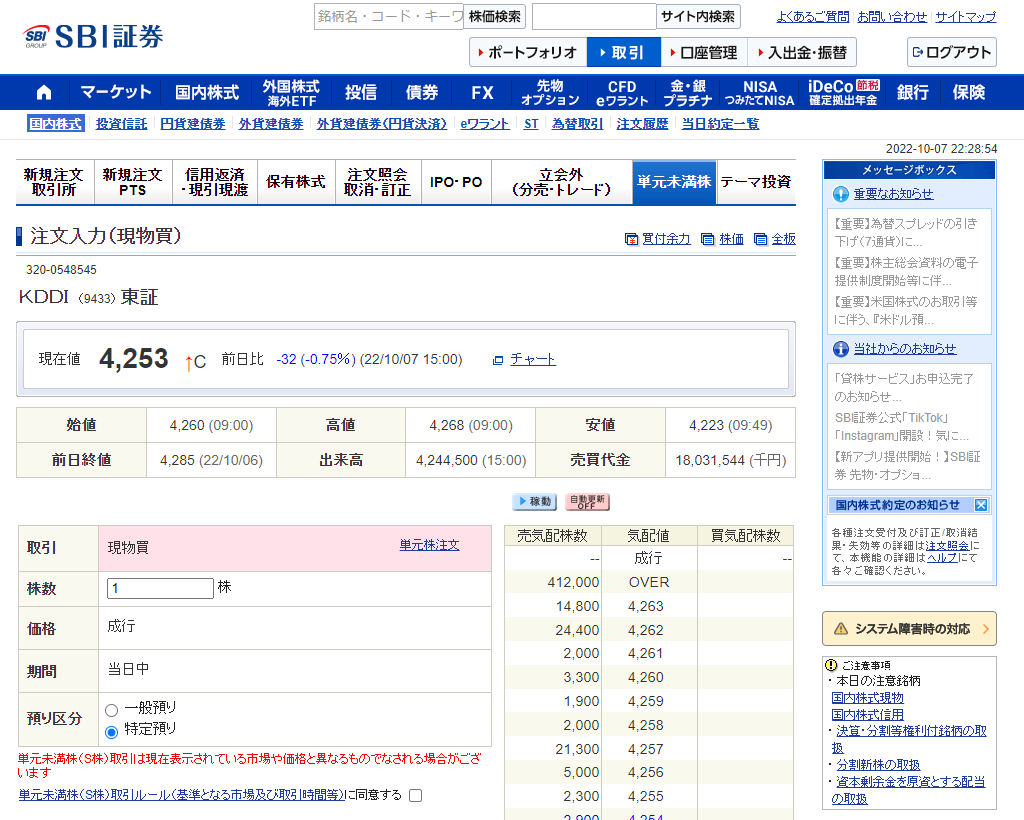Open the 単元株注文 link

(428, 543)
